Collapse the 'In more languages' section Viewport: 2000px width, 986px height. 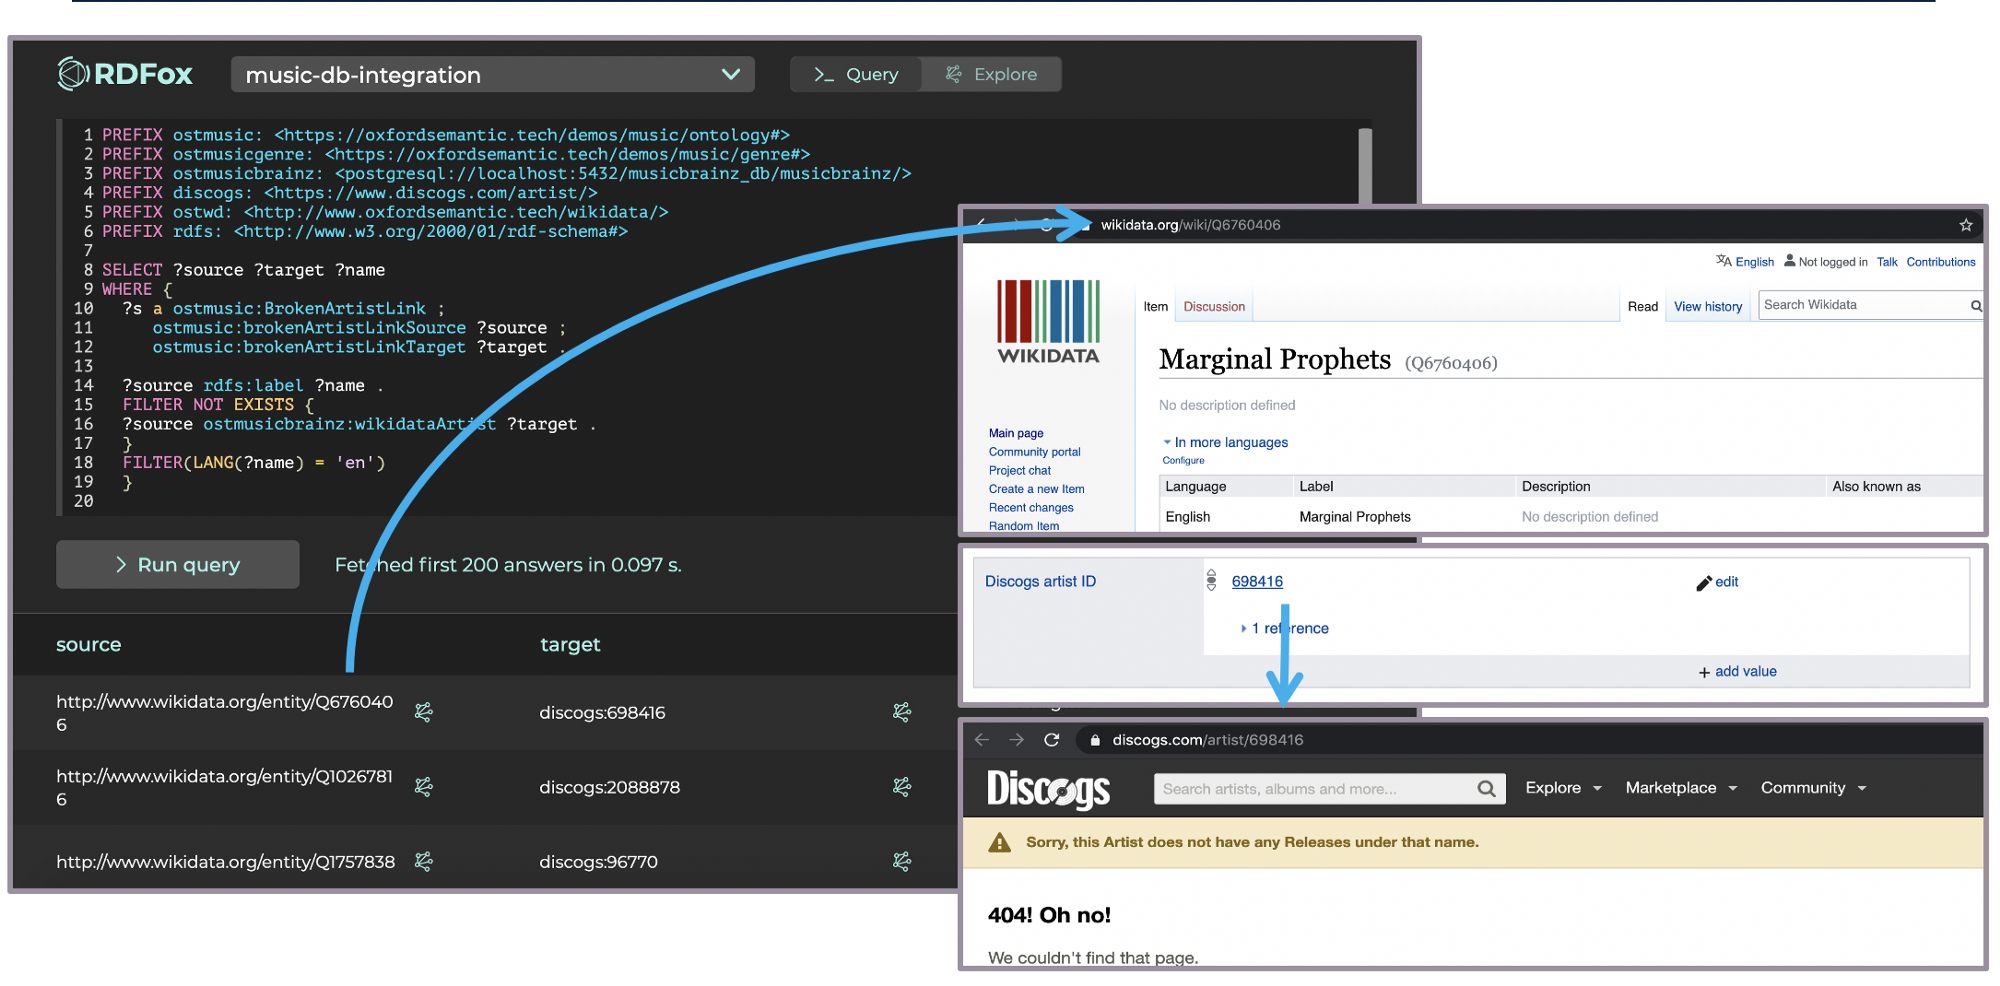[1225, 442]
